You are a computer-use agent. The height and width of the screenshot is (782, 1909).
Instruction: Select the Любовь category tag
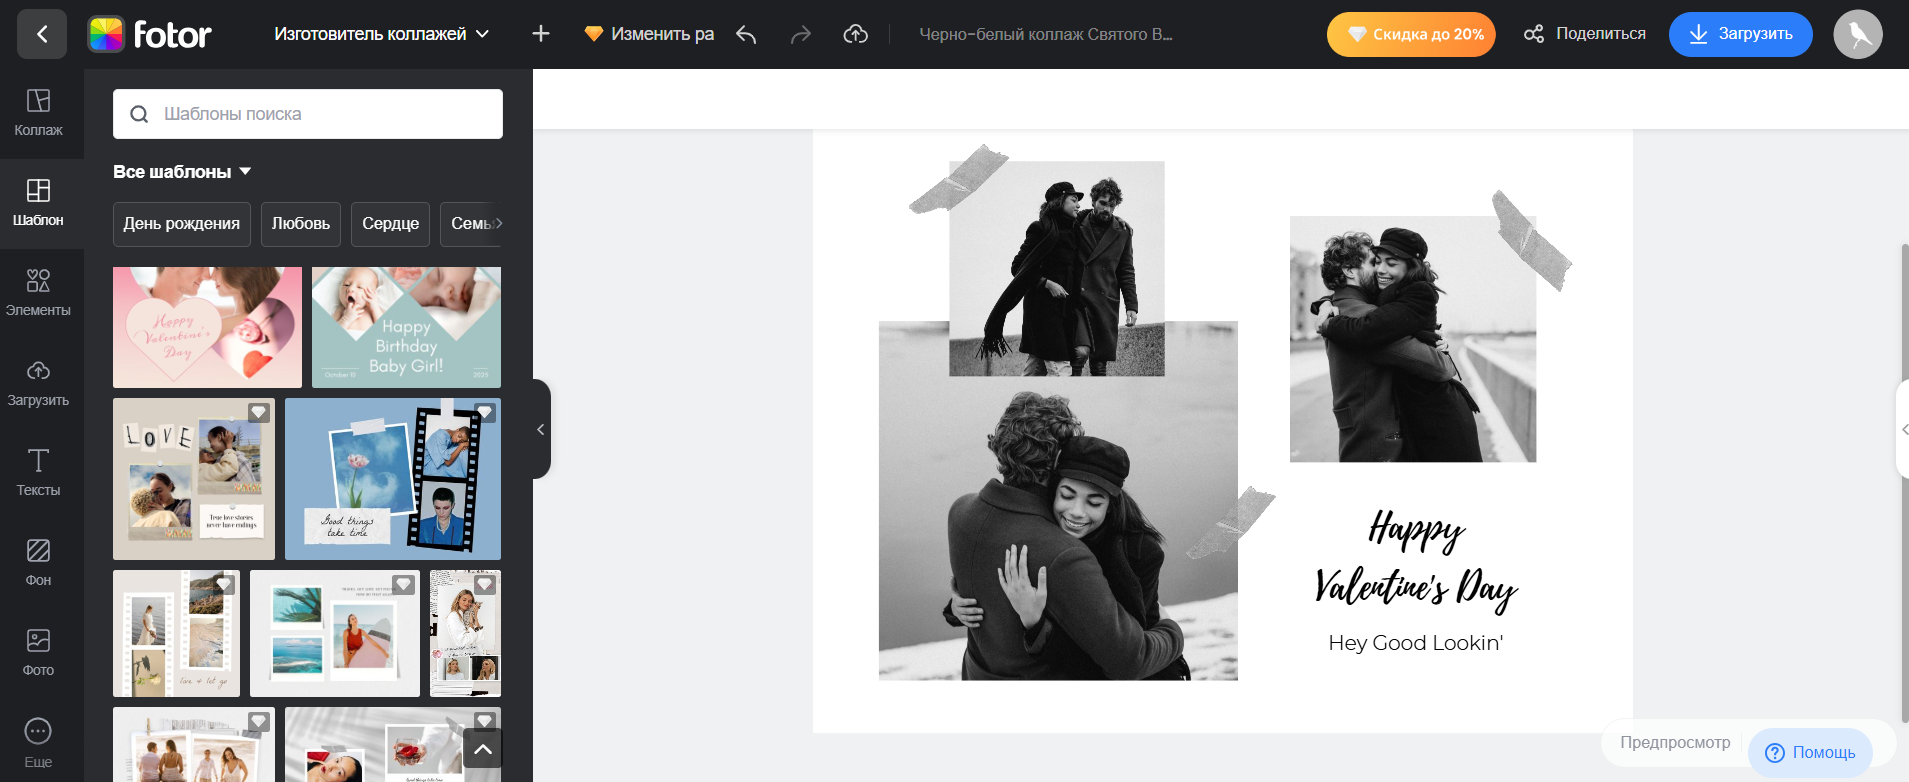pos(301,224)
